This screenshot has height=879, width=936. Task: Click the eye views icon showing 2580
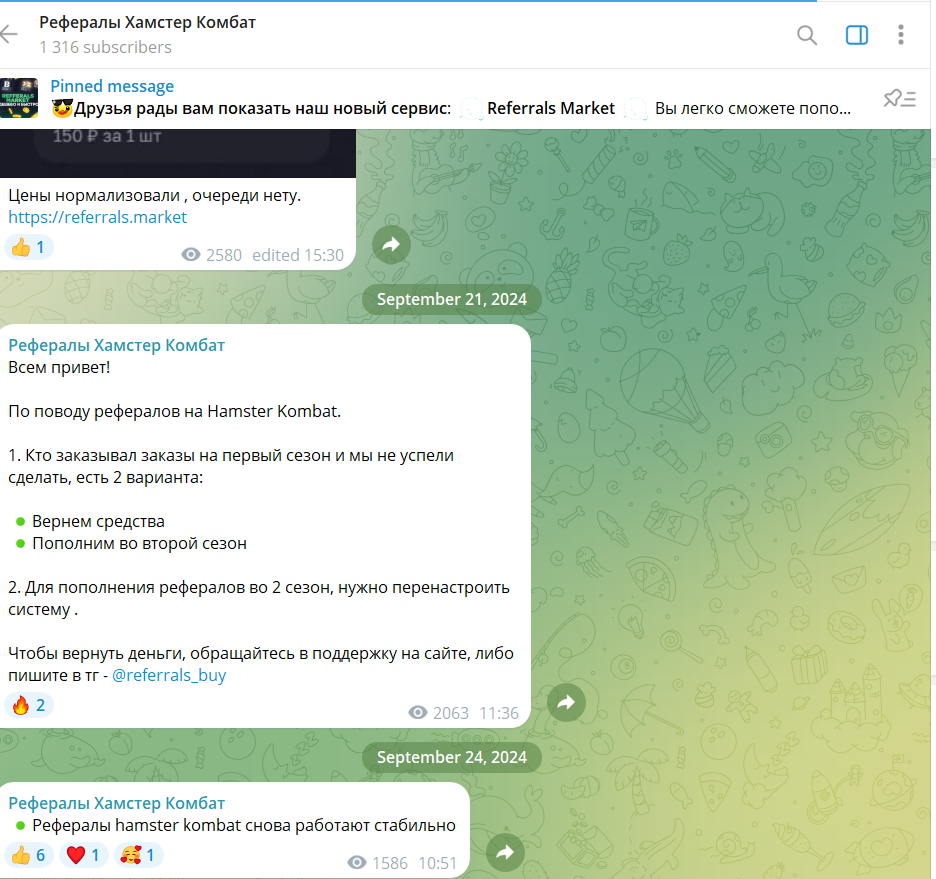pos(190,255)
